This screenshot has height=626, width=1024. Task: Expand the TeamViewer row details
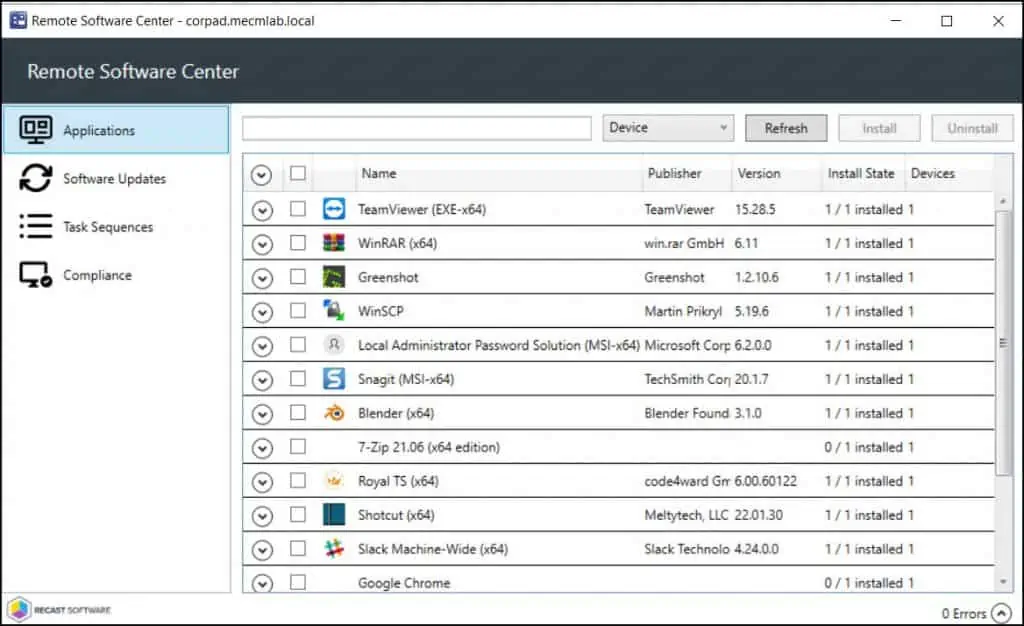[x=262, y=210]
